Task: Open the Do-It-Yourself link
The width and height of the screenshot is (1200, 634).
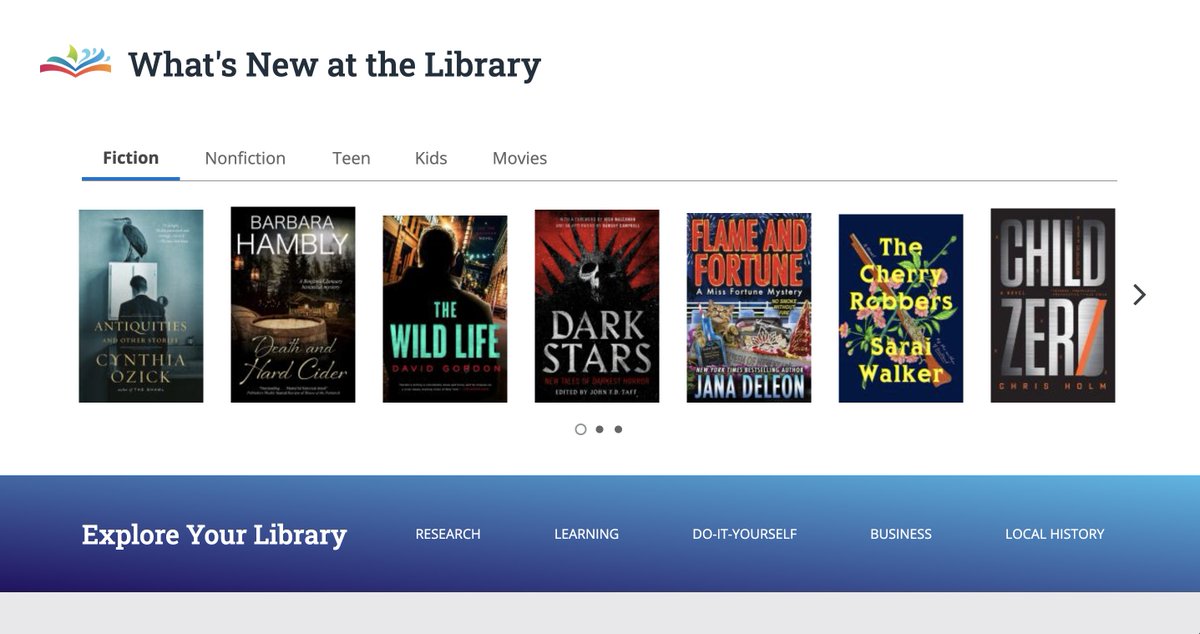Action: pos(745,534)
